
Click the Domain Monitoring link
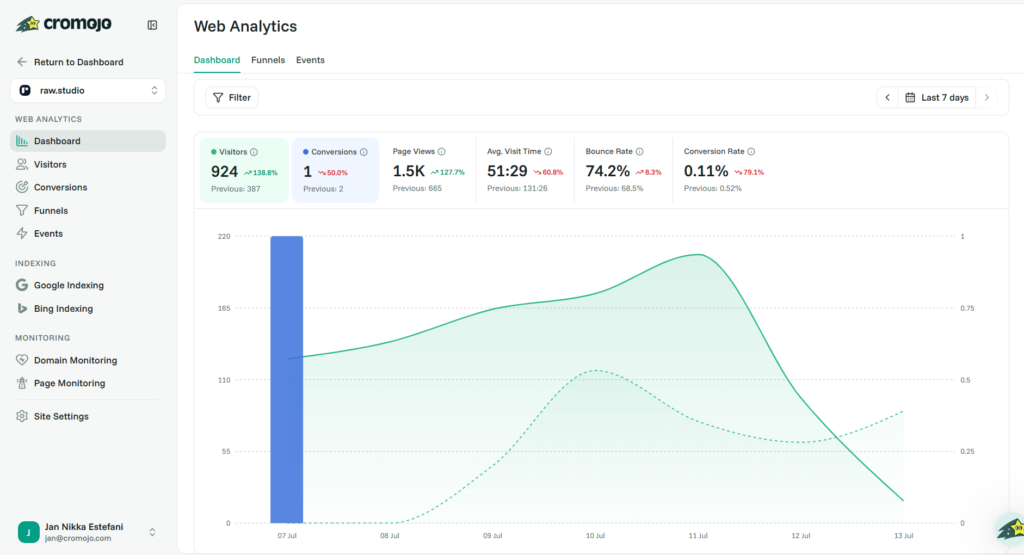click(x=76, y=360)
